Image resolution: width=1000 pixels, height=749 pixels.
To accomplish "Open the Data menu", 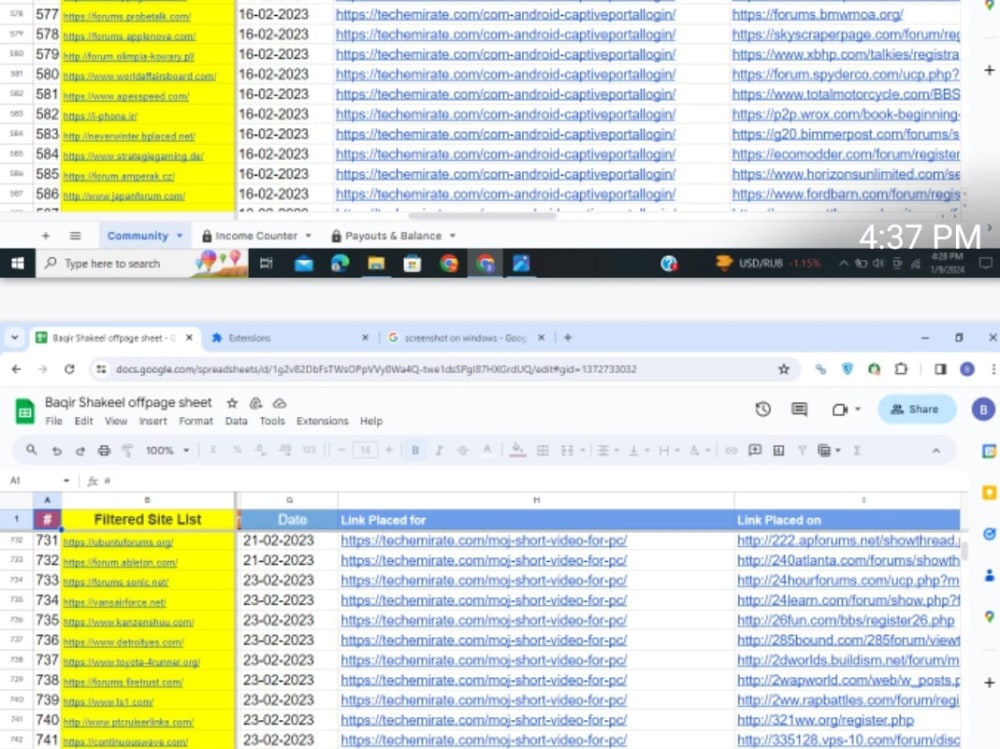I will (x=236, y=421).
